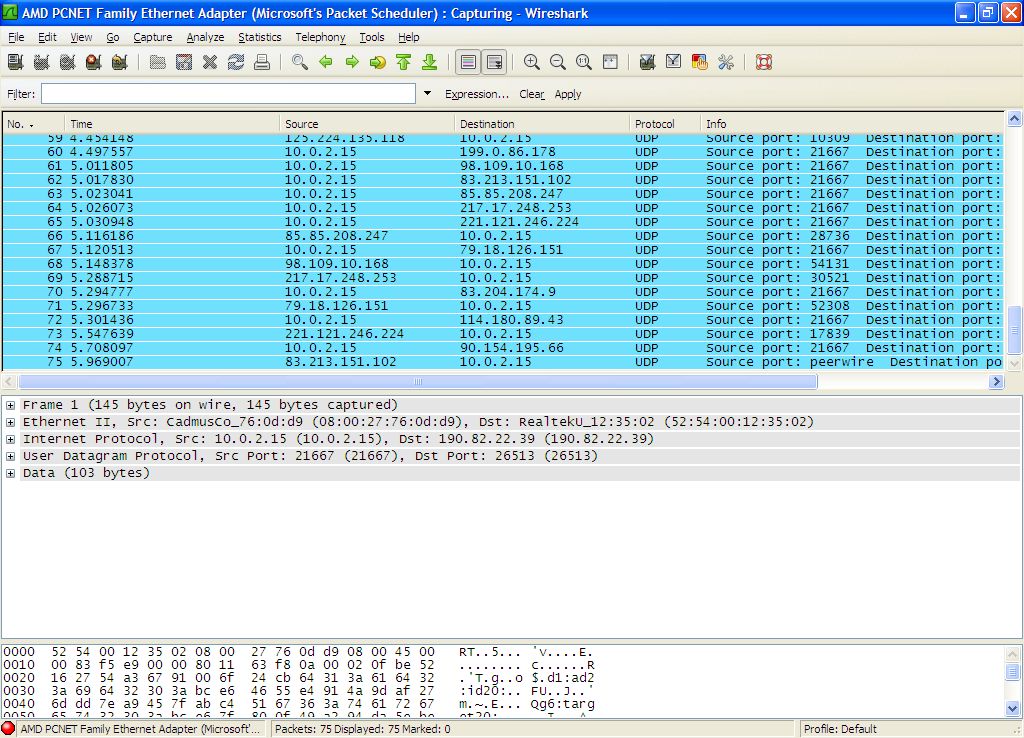Reload this capture file icon
Image resolution: width=1024 pixels, height=738 pixels.
[x=236, y=62]
